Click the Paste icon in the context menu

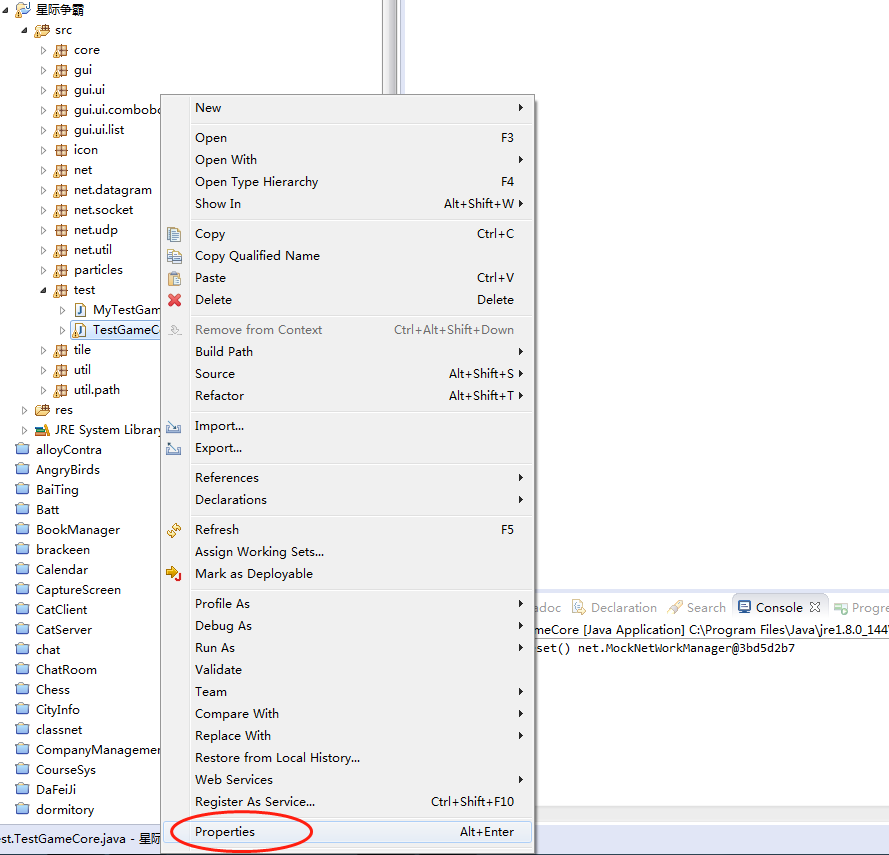pyautogui.click(x=176, y=277)
